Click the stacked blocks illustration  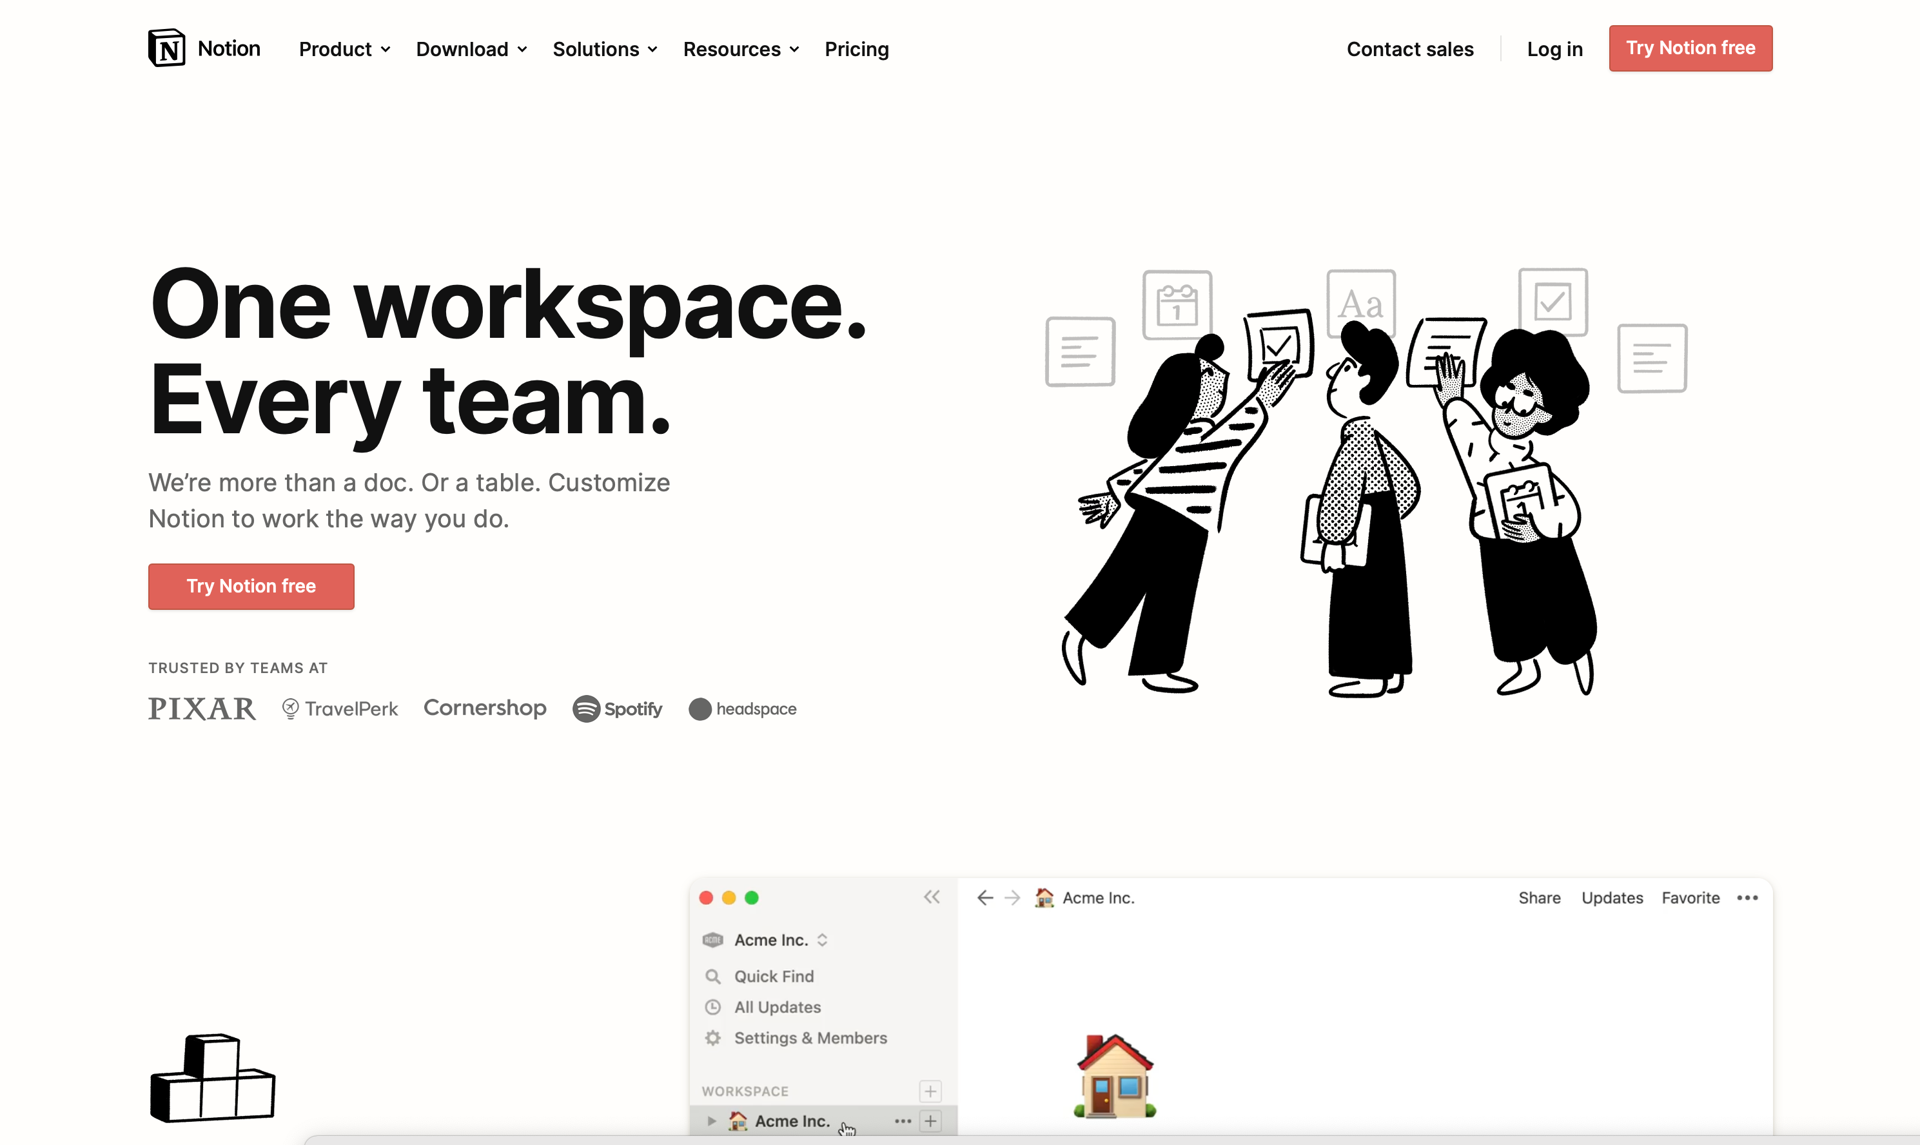pyautogui.click(x=212, y=1078)
